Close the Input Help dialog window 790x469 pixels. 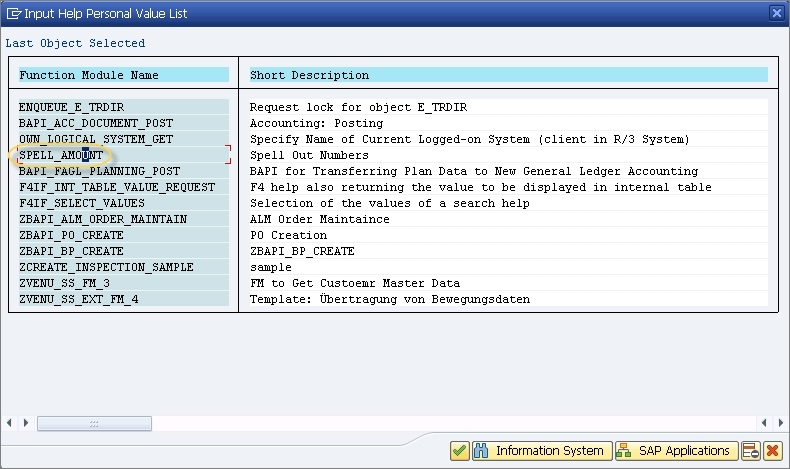(777, 13)
